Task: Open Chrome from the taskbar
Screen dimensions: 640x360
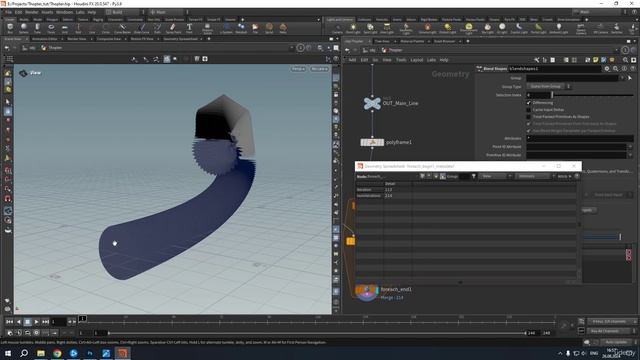Action: tap(57, 353)
